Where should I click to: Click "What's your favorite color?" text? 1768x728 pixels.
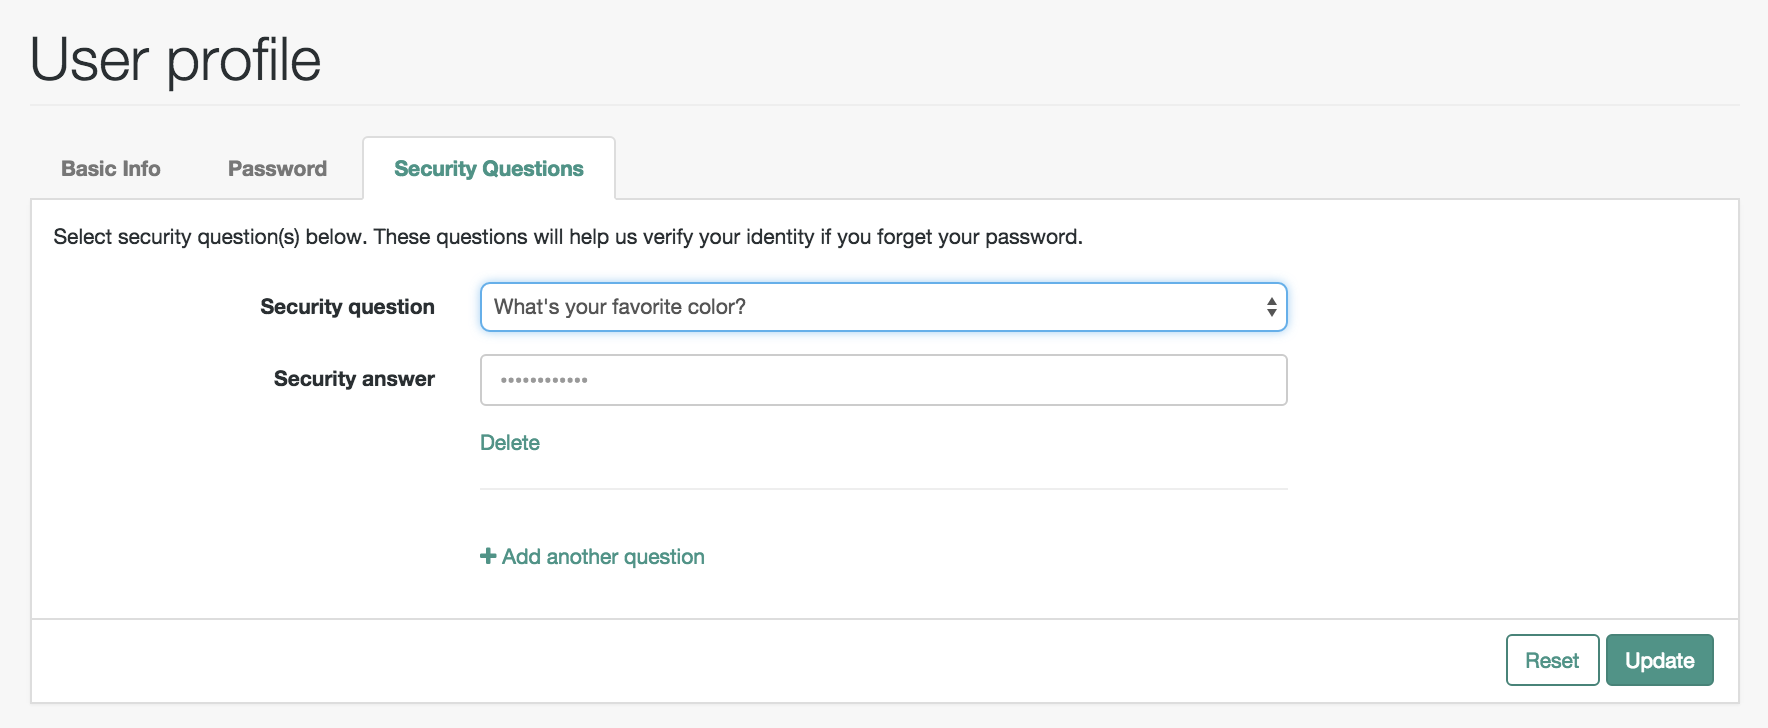click(620, 307)
